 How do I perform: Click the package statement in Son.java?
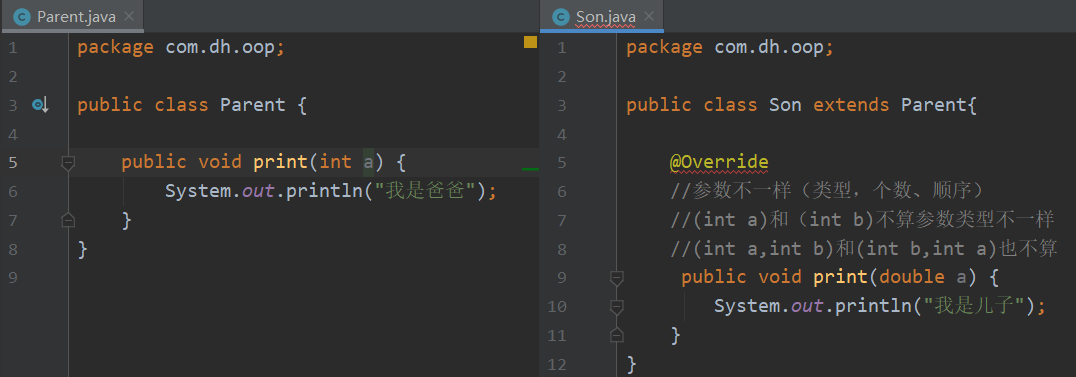[729, 48]
